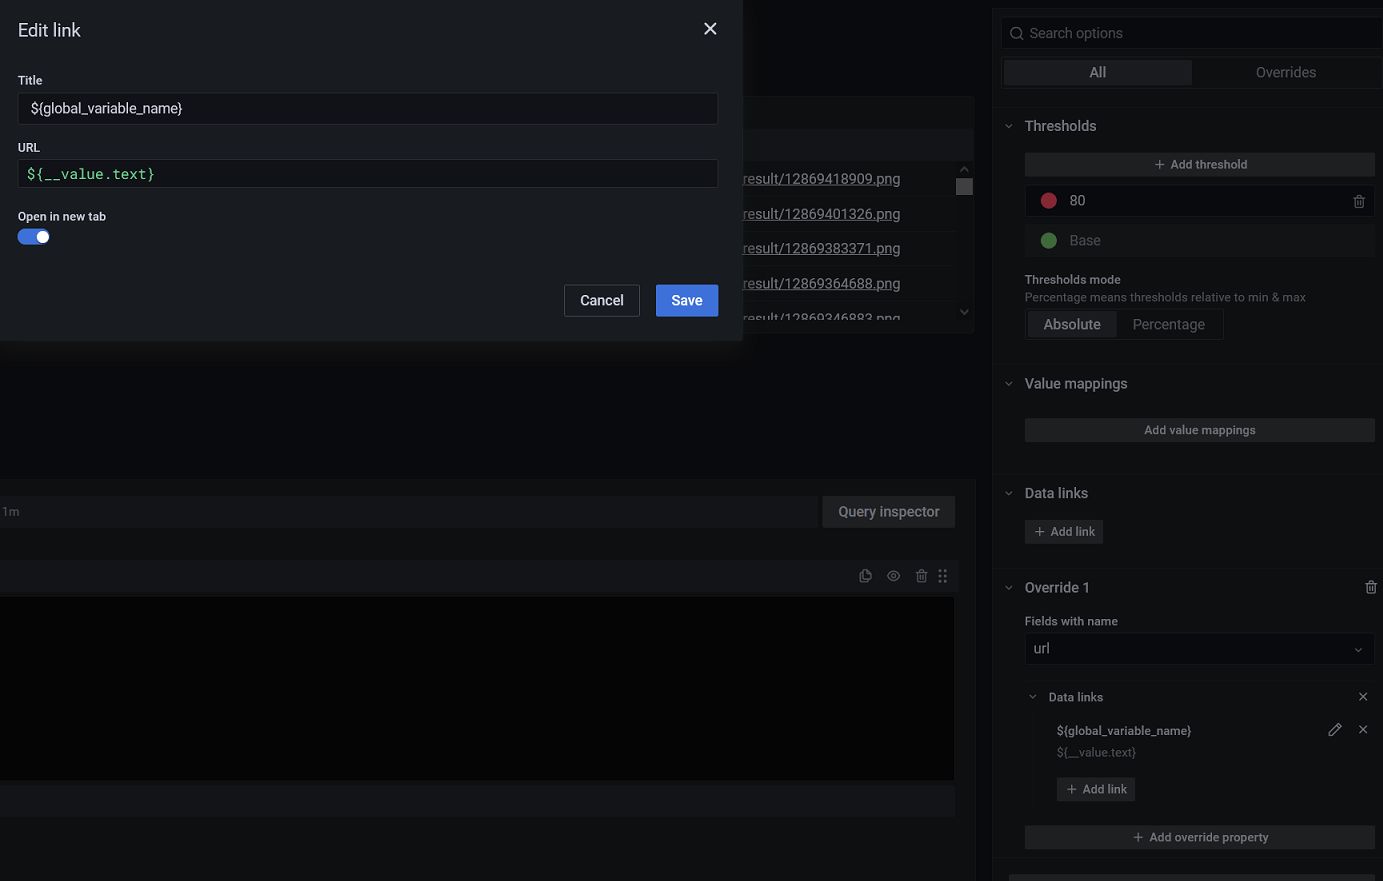Edit the ${global_variable_name} link pencil icon

(1335, 730)
